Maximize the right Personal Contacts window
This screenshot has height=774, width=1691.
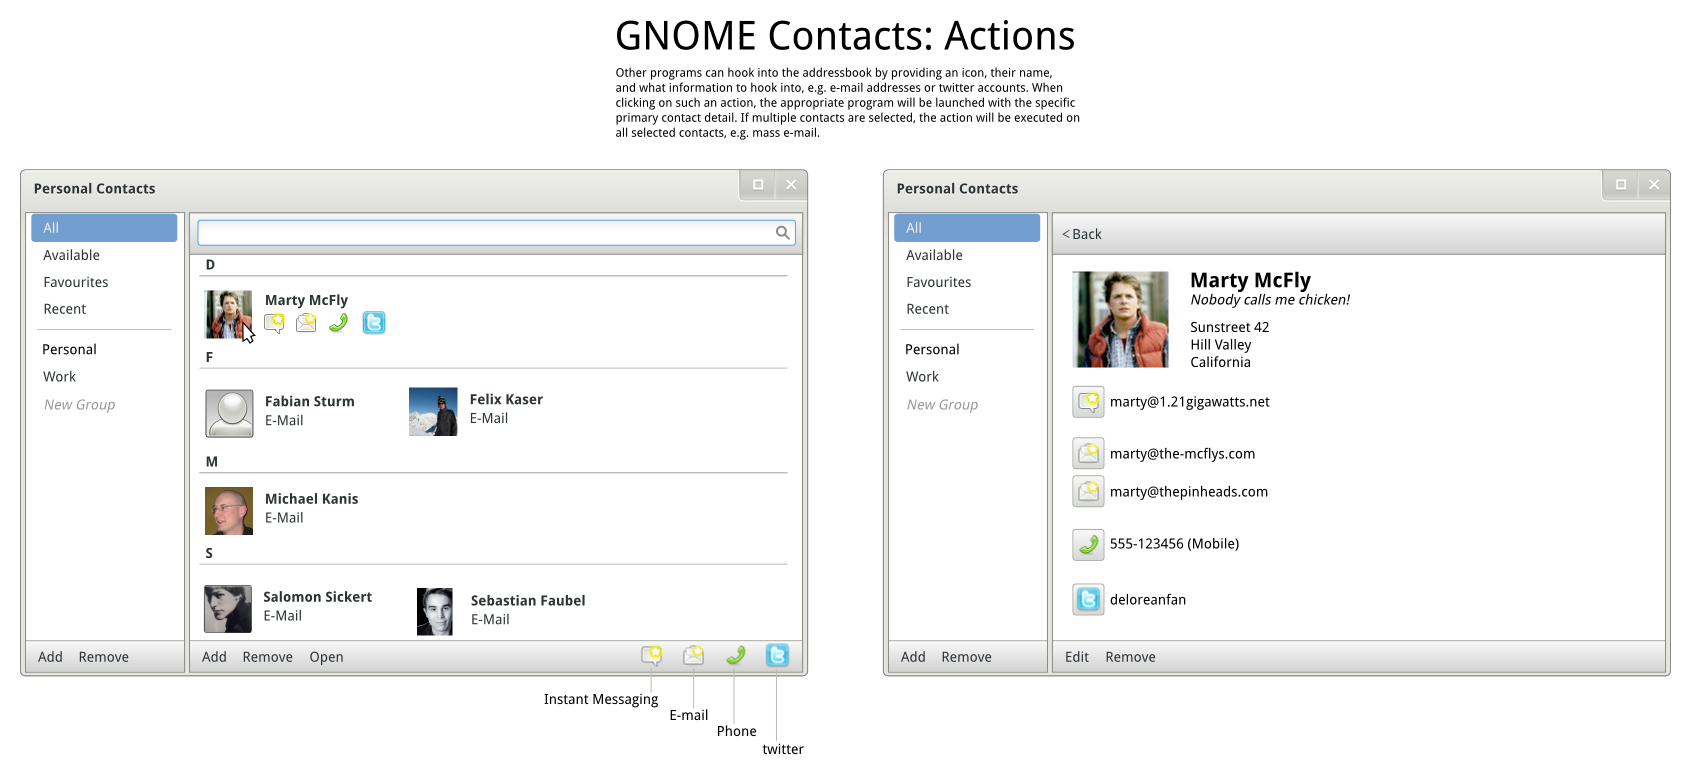tap(1621, 185)
